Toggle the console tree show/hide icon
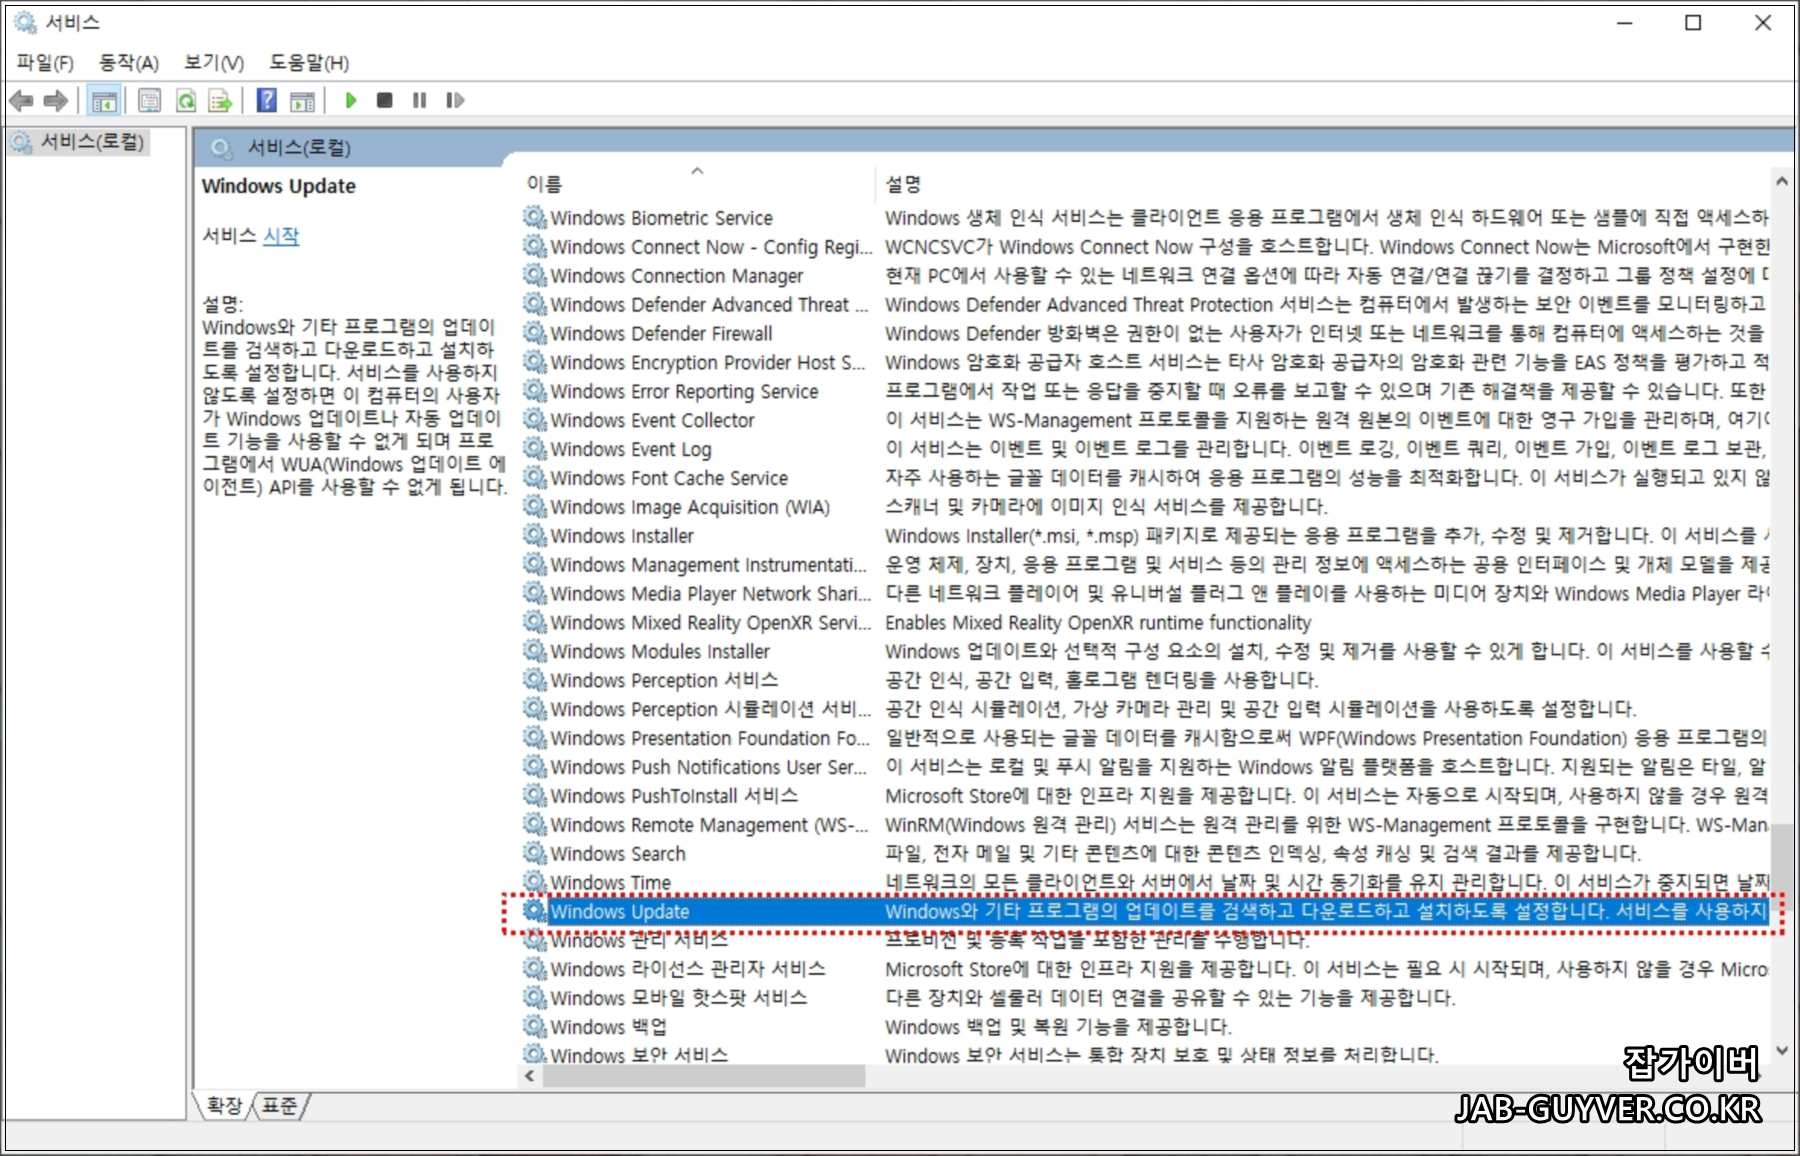Screen dimensions: 1800x1156 [104, 100]
